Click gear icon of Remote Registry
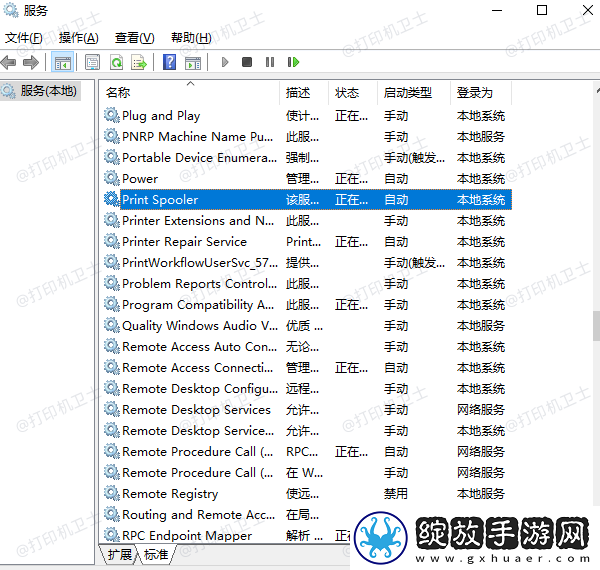Screen dimensions: 600x570 [x=112, y=493]
